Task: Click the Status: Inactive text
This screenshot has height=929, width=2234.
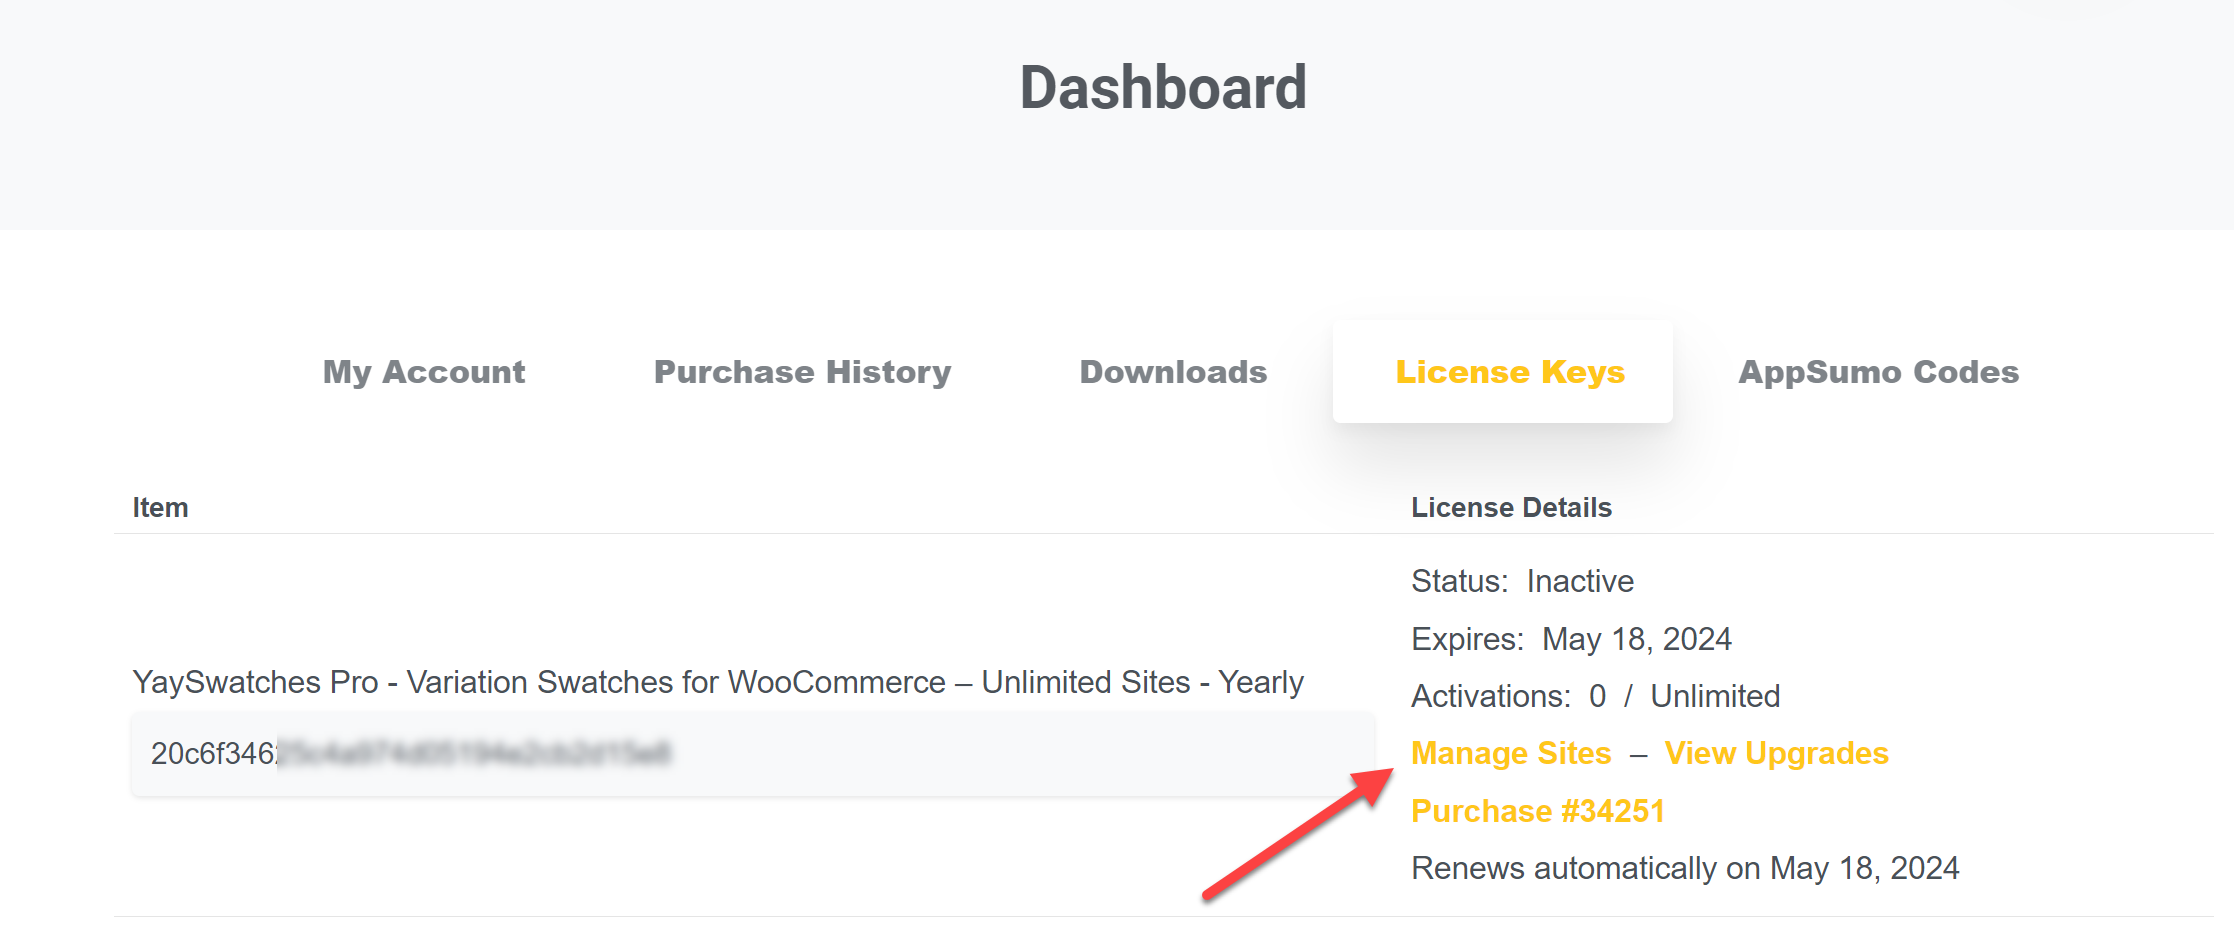Action: (1522, 581)
